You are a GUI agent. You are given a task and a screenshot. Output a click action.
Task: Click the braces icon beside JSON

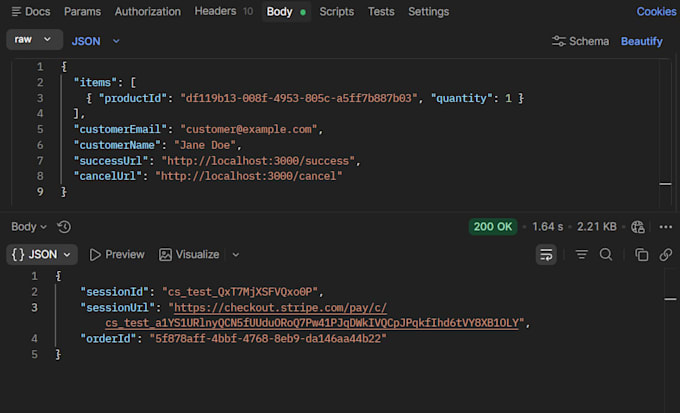tap(18, 255)
